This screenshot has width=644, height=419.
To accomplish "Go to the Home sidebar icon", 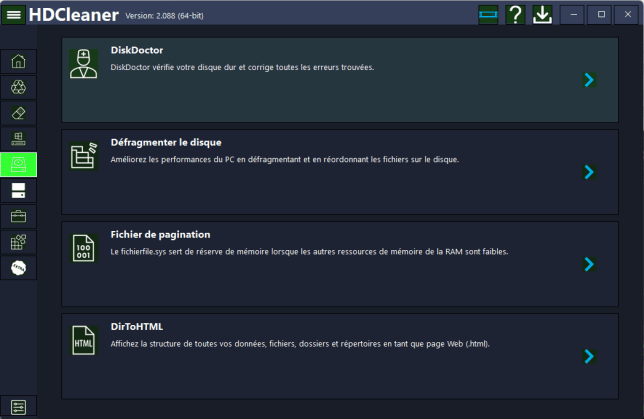I will [18, 61].
